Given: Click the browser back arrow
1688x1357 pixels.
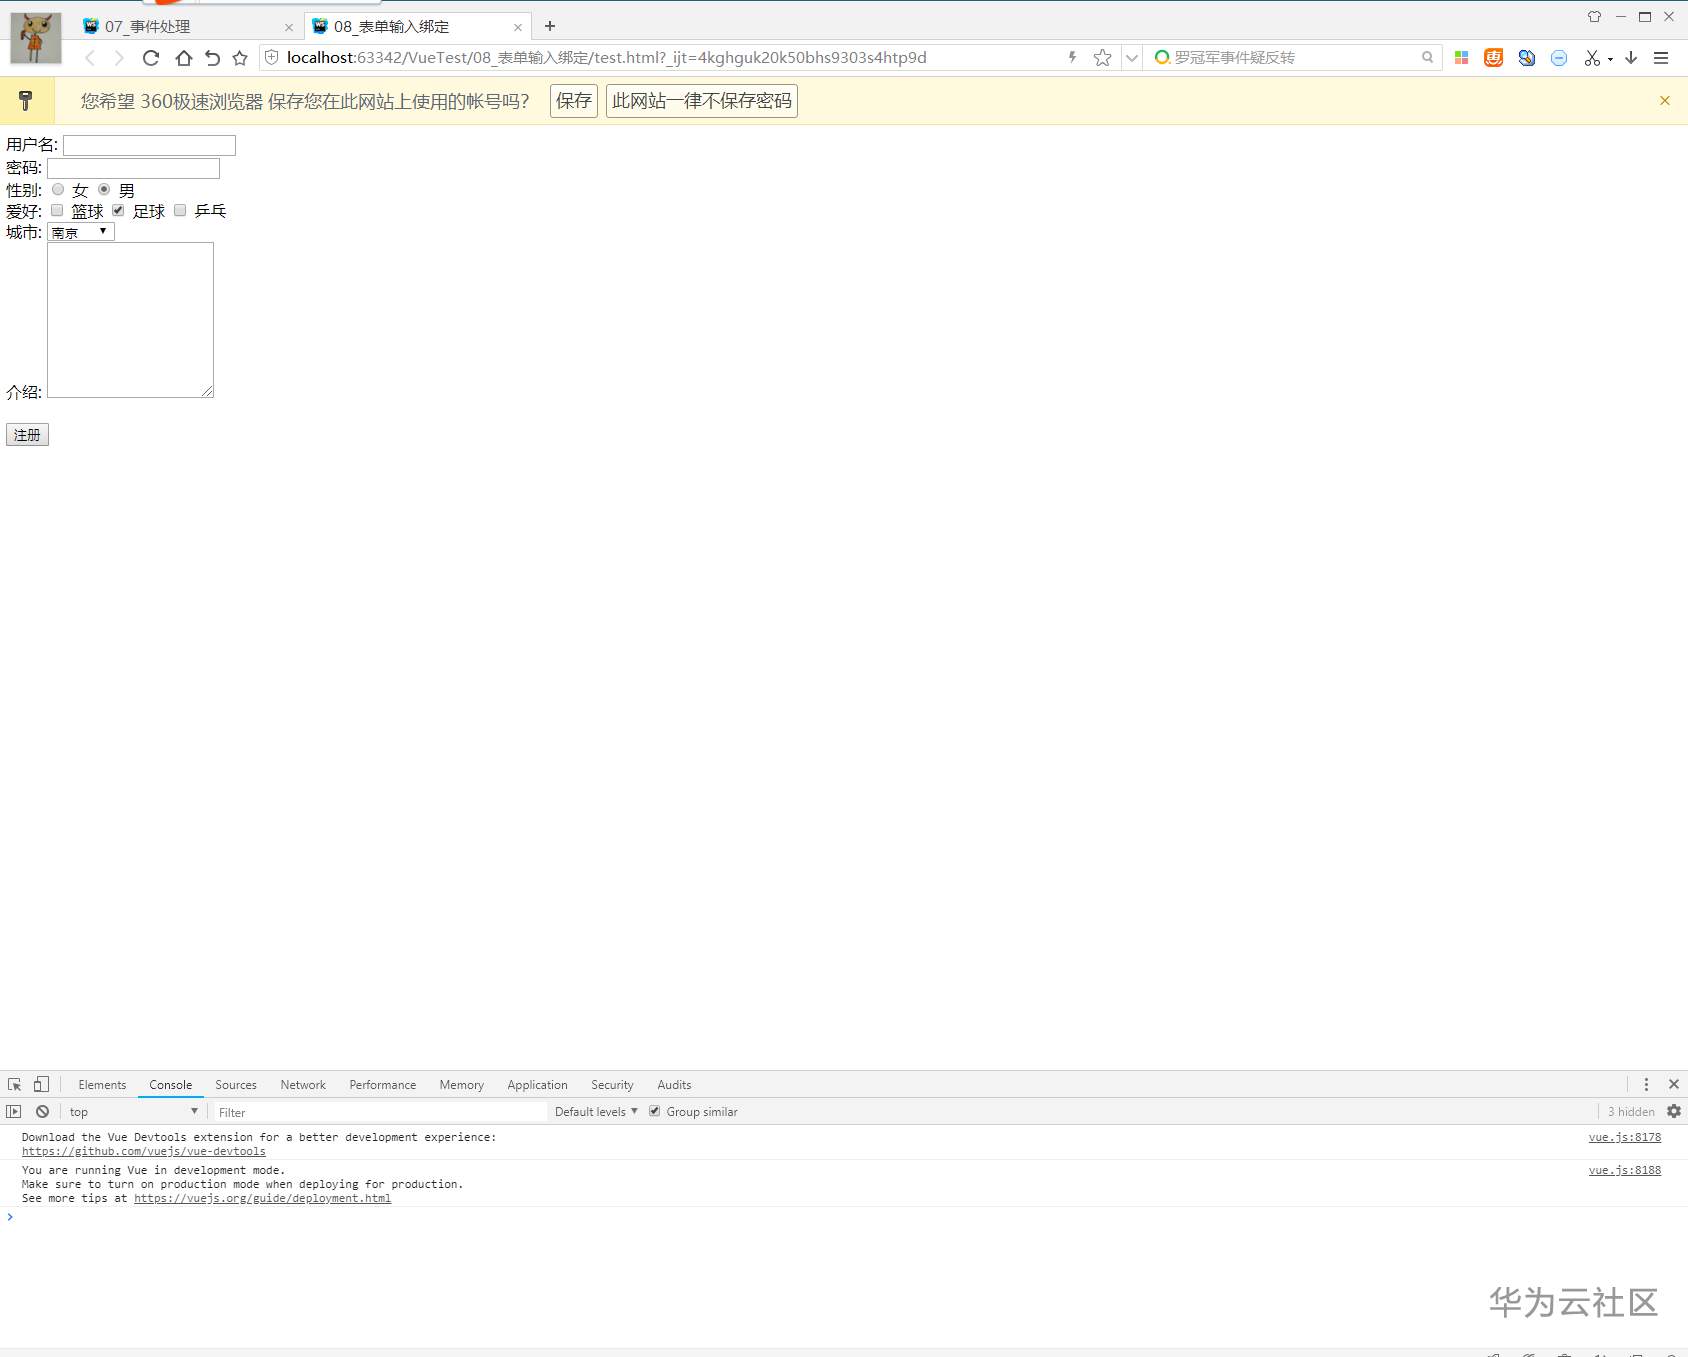Looking at the screenshot, I should click(90, 58).
